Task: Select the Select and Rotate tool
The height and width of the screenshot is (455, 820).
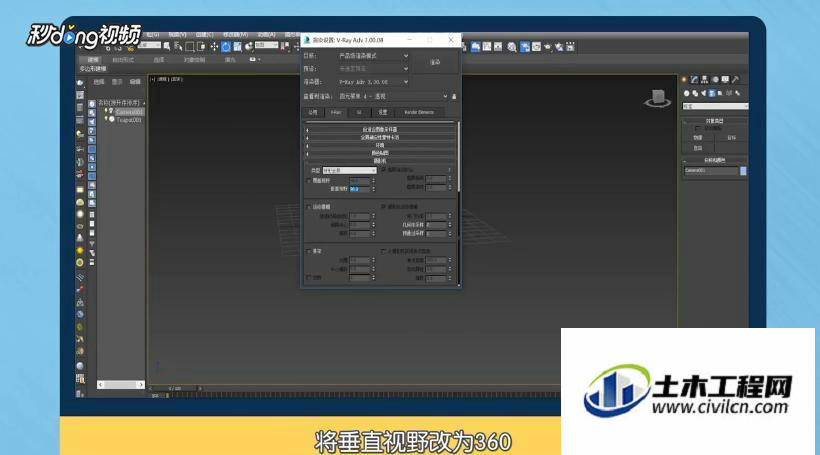Action: 226,47
